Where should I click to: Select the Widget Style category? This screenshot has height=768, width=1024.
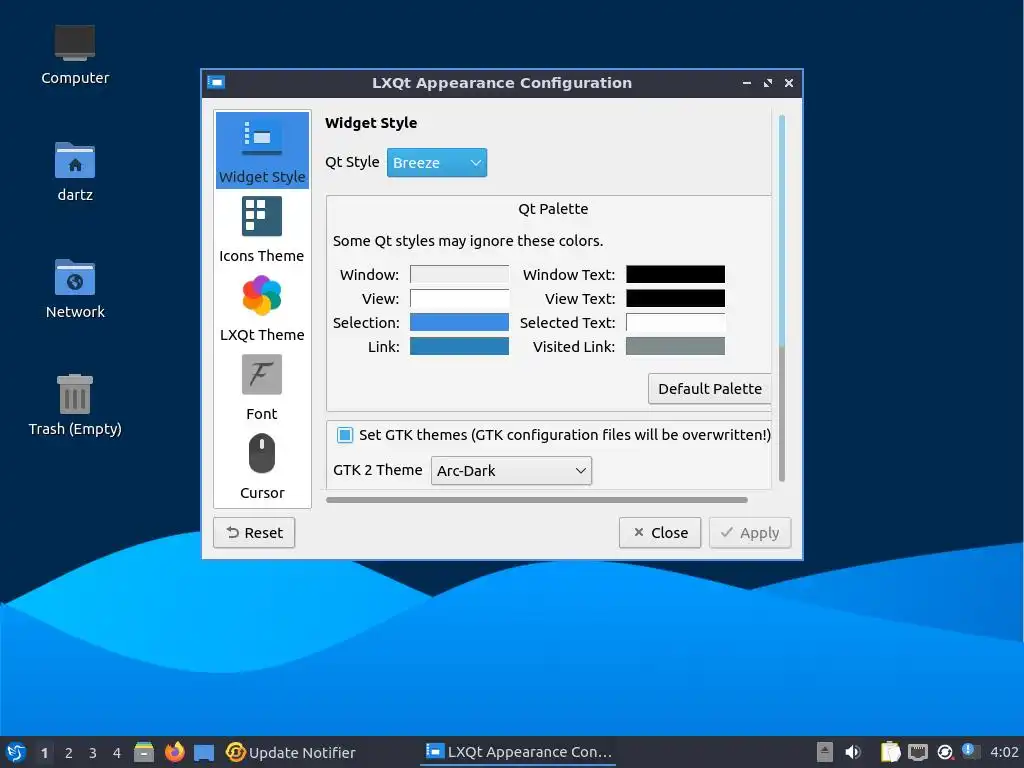[262, 150]
